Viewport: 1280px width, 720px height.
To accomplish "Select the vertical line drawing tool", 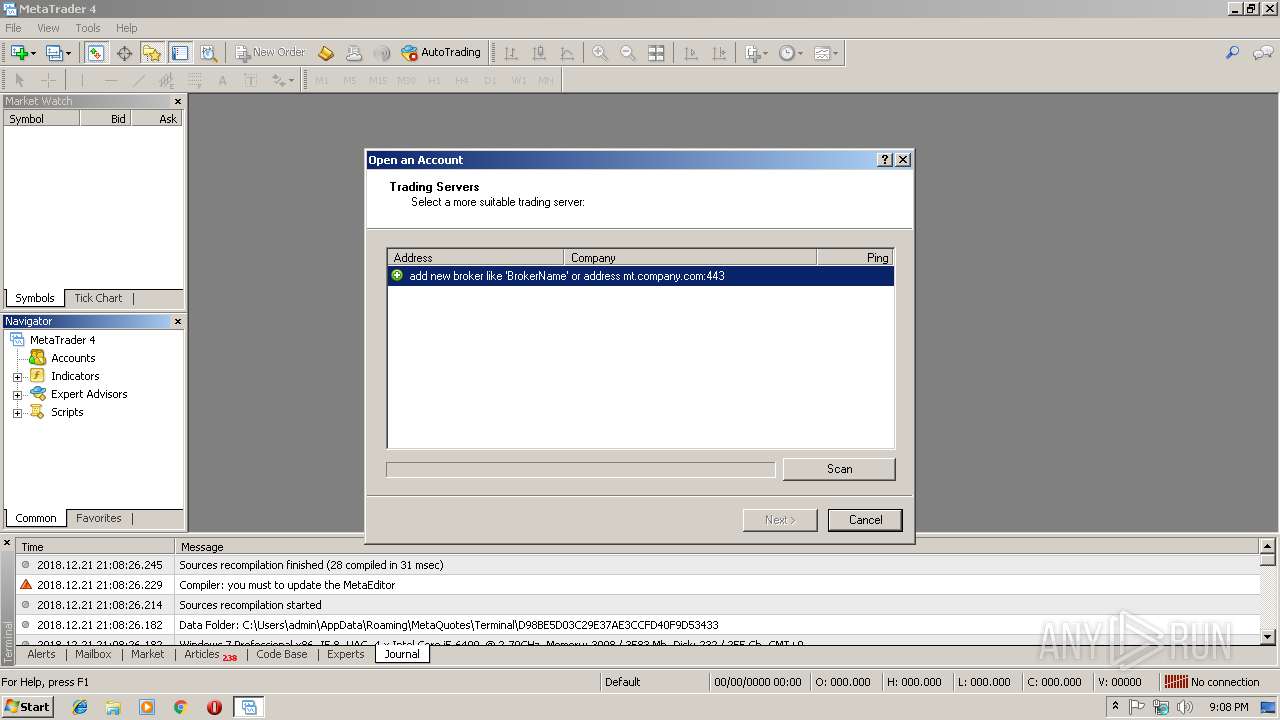I will pyautogui.click(x=82, y=80).
